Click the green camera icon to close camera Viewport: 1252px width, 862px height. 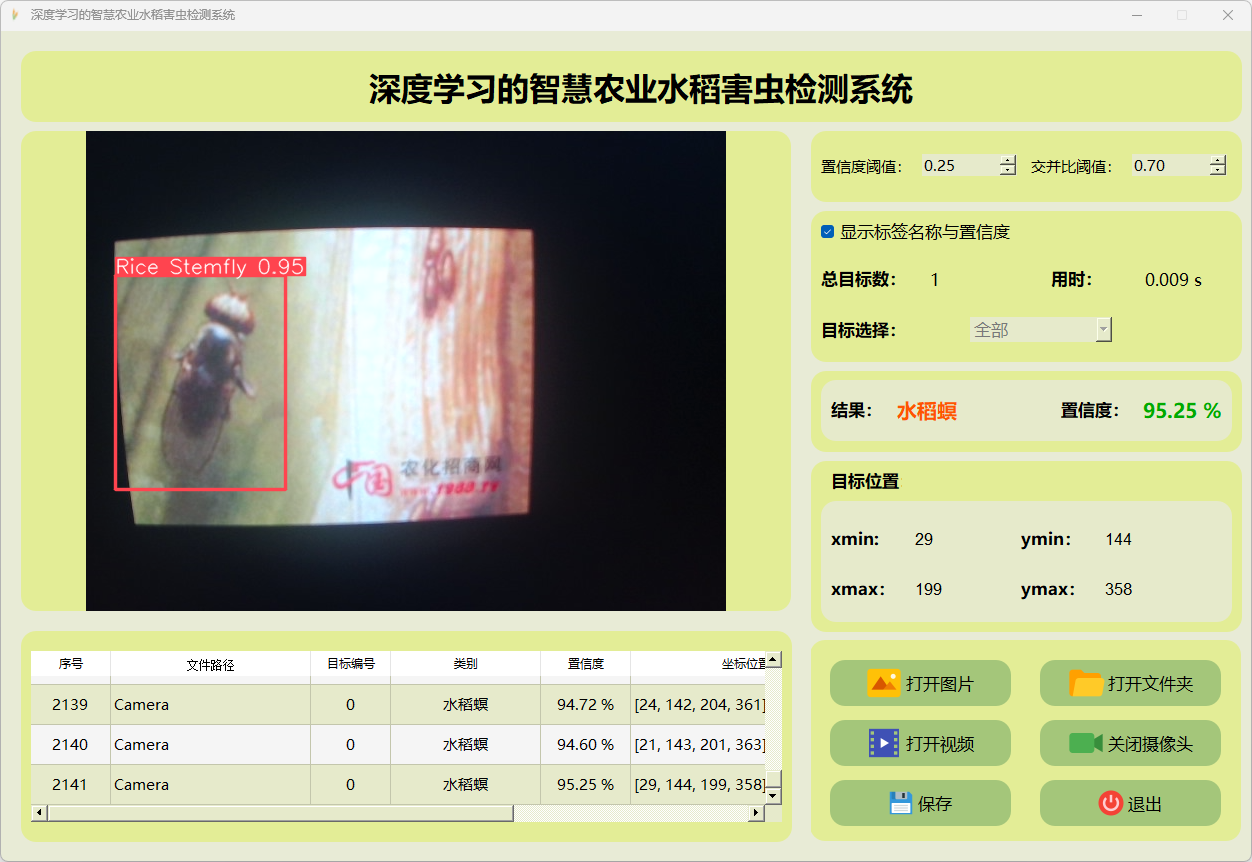(1085, 743)
